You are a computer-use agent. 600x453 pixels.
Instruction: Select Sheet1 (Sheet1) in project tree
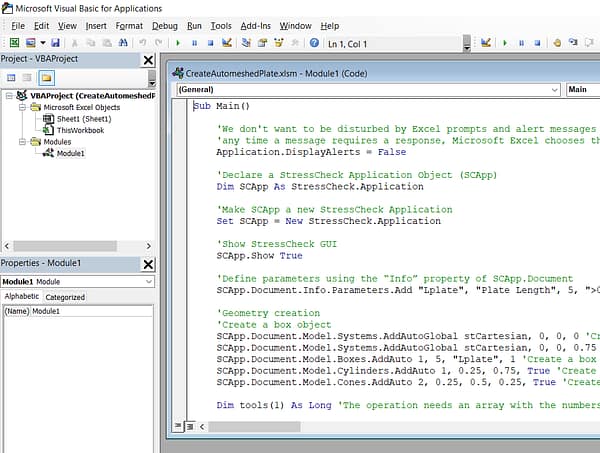tap(81, 119)
